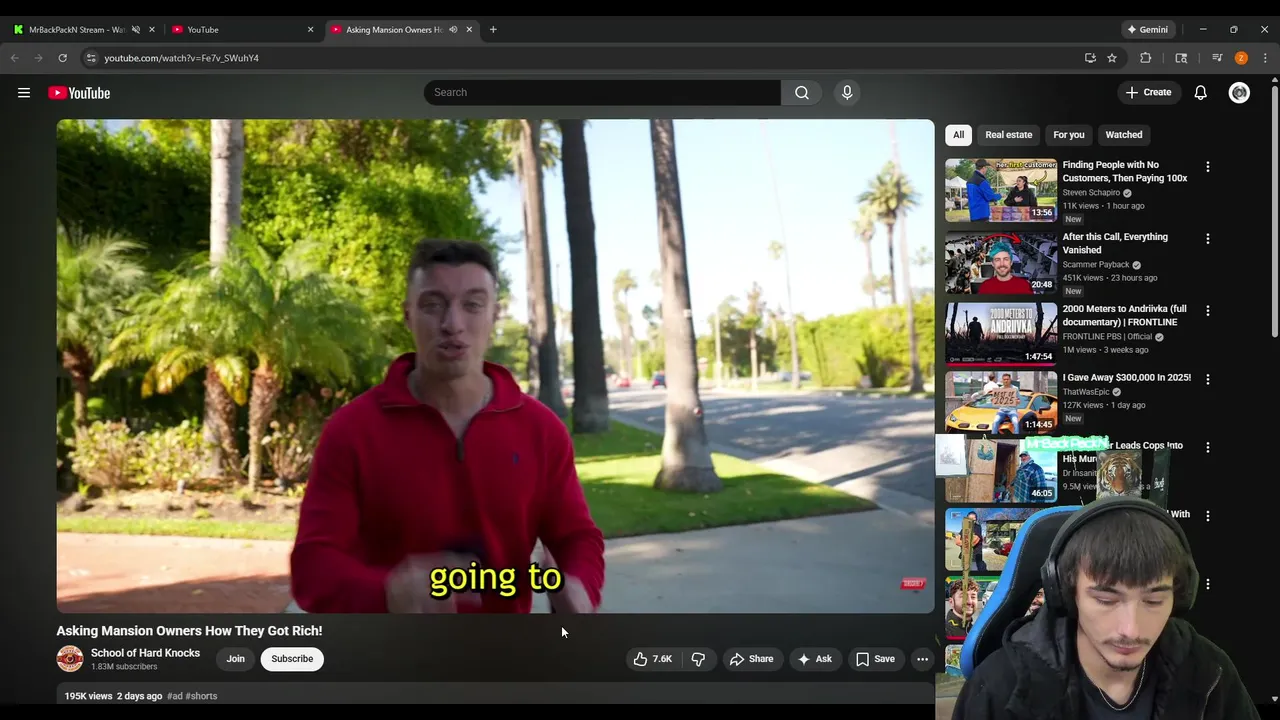This screenshot has height=720, width=1280.
Task: Open I Gave Away $300,000 thumbnail
Action: click(1001, 402)
